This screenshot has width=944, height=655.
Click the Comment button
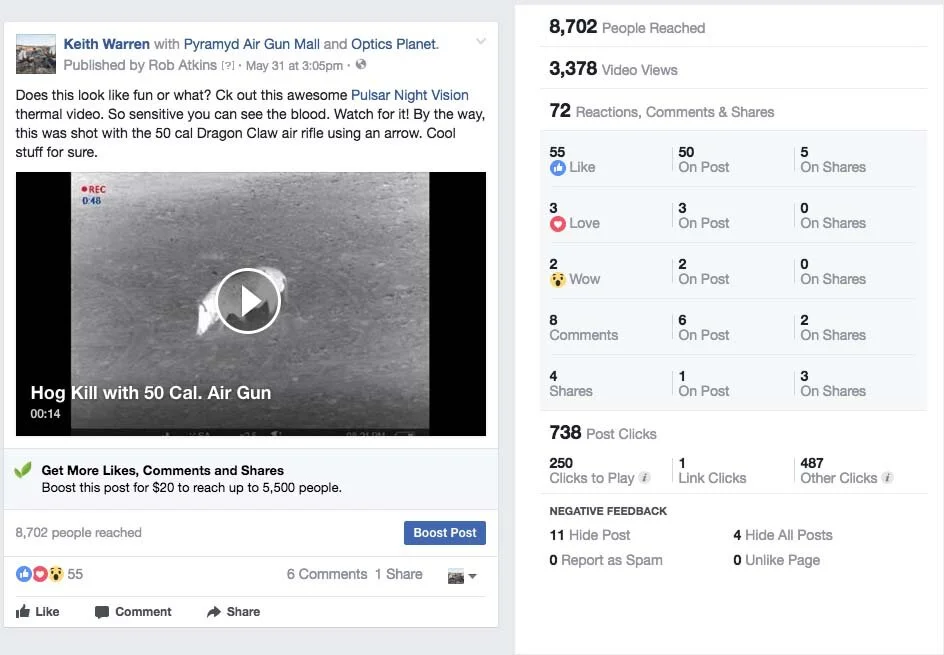[133, 612]
